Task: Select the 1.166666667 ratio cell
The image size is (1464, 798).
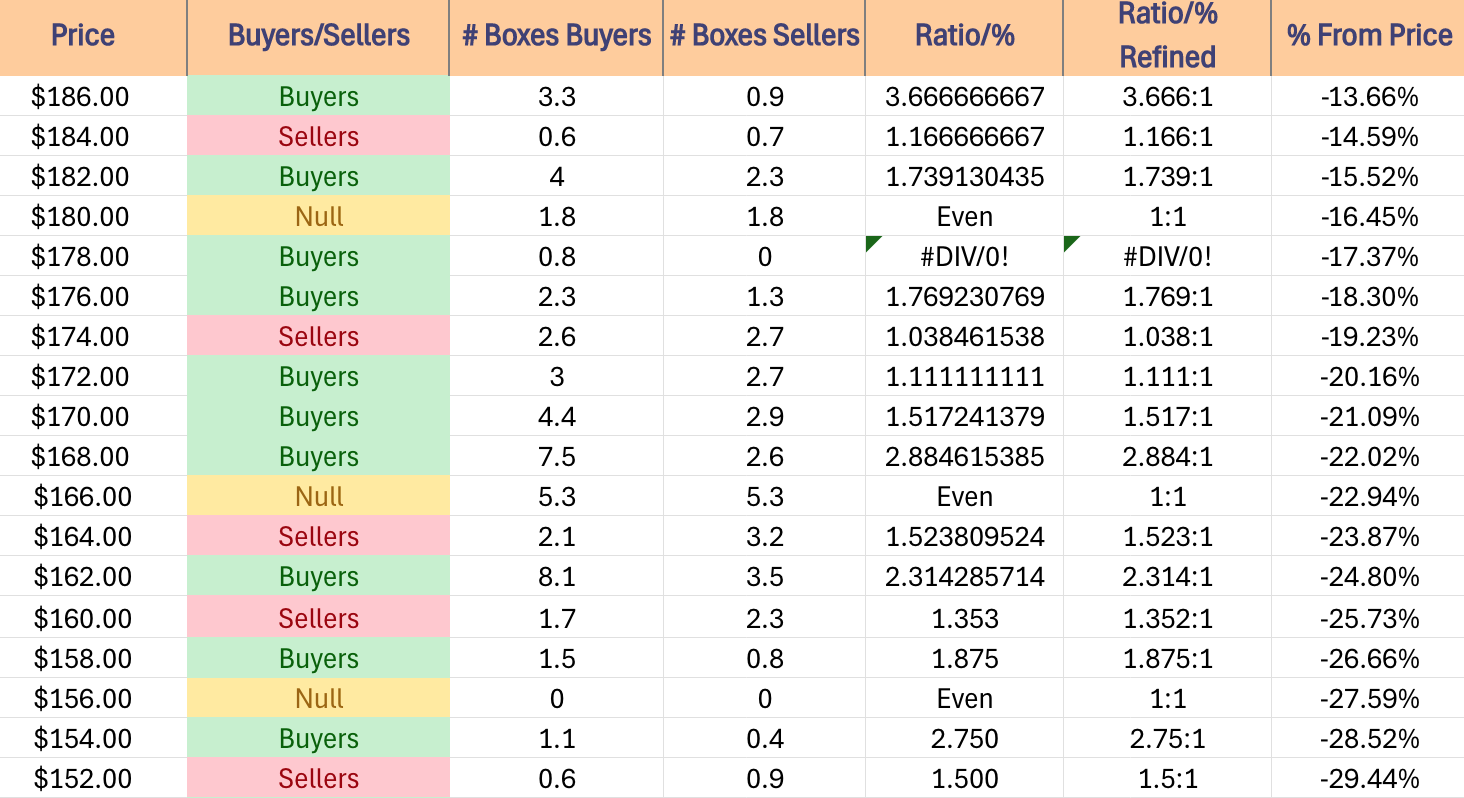Action: click(964, 137)
